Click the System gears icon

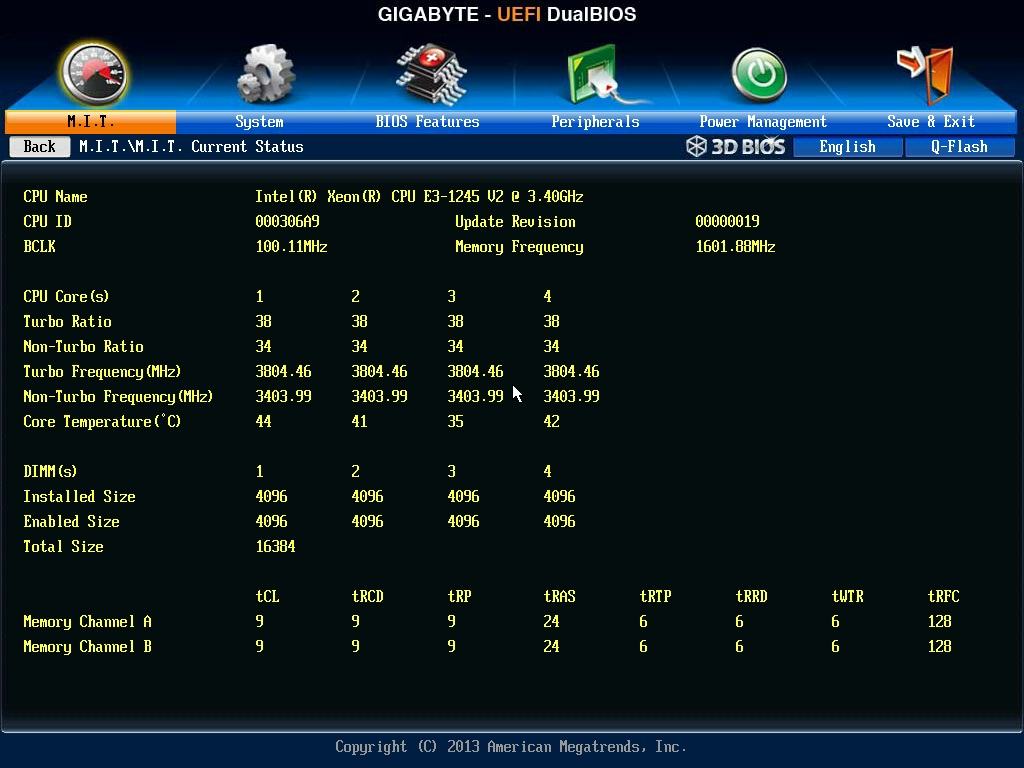point(265,74)
